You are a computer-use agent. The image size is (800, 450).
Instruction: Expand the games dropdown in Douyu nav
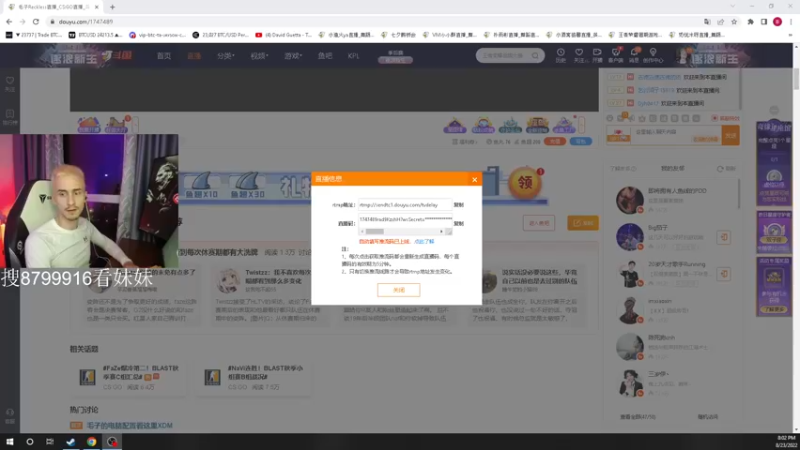(293, 56)
